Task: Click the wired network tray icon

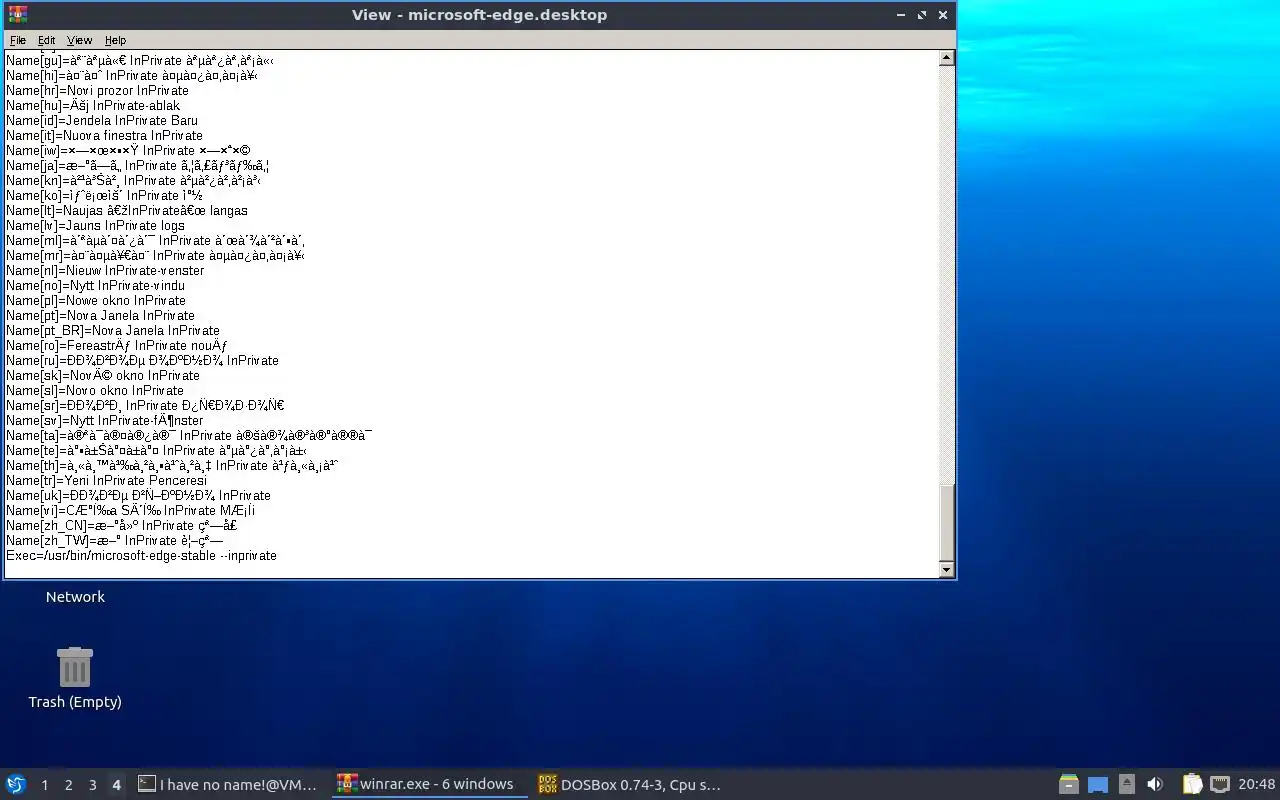Action: 1220,785
